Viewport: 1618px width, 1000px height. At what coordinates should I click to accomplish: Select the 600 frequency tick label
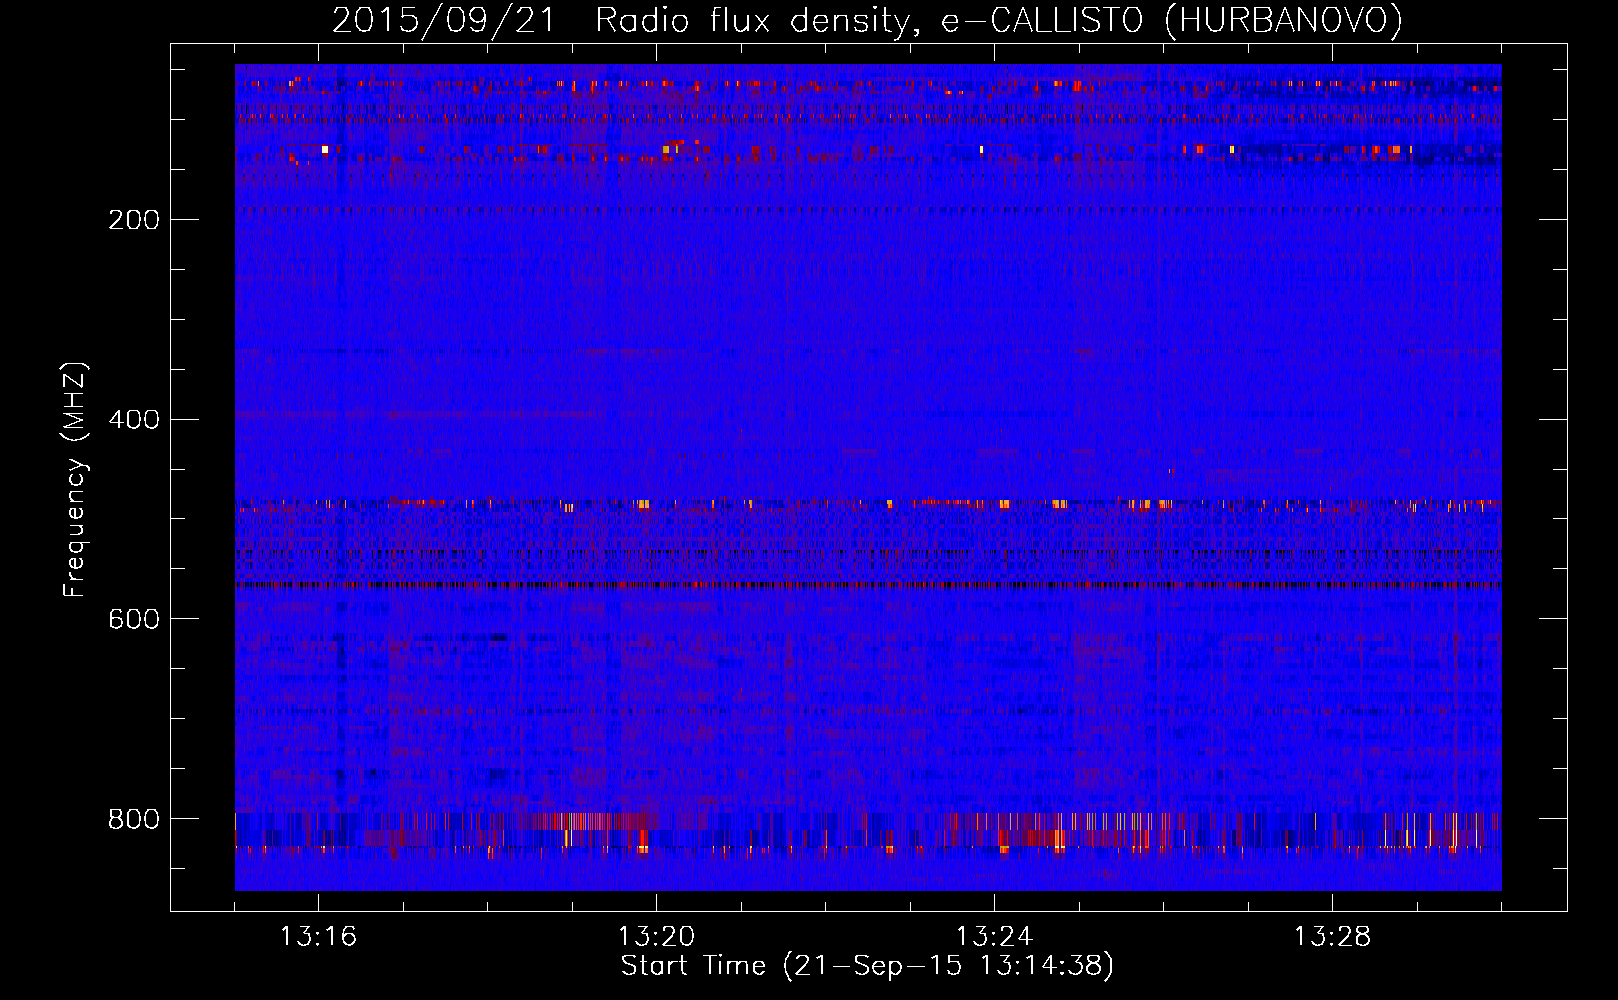[134, 620]
